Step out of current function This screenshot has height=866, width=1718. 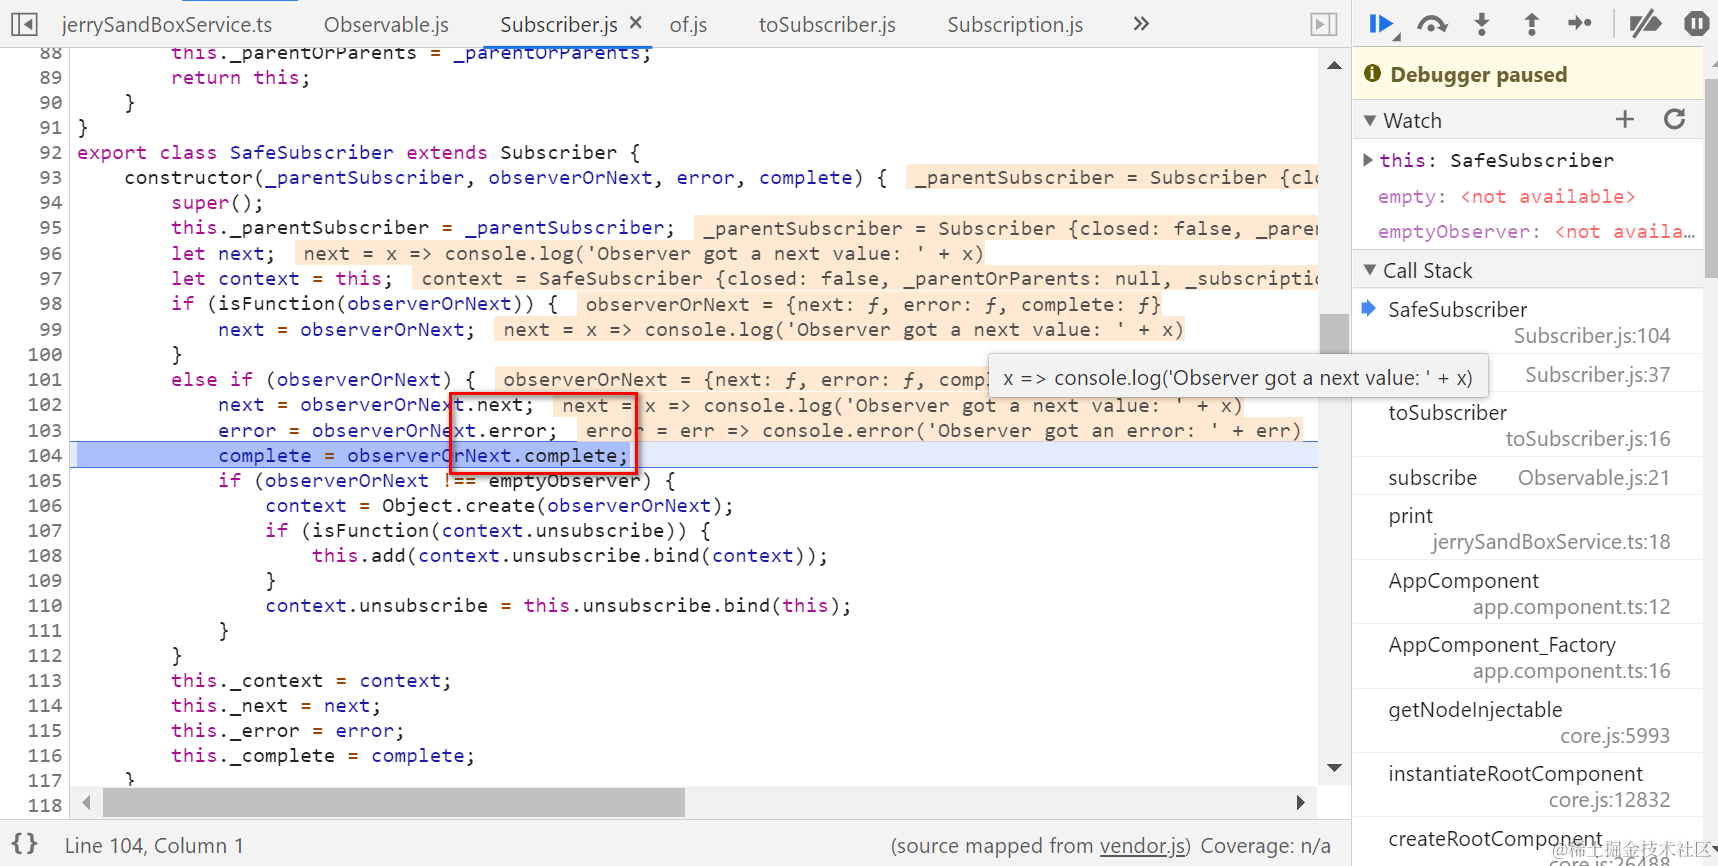1531,24
